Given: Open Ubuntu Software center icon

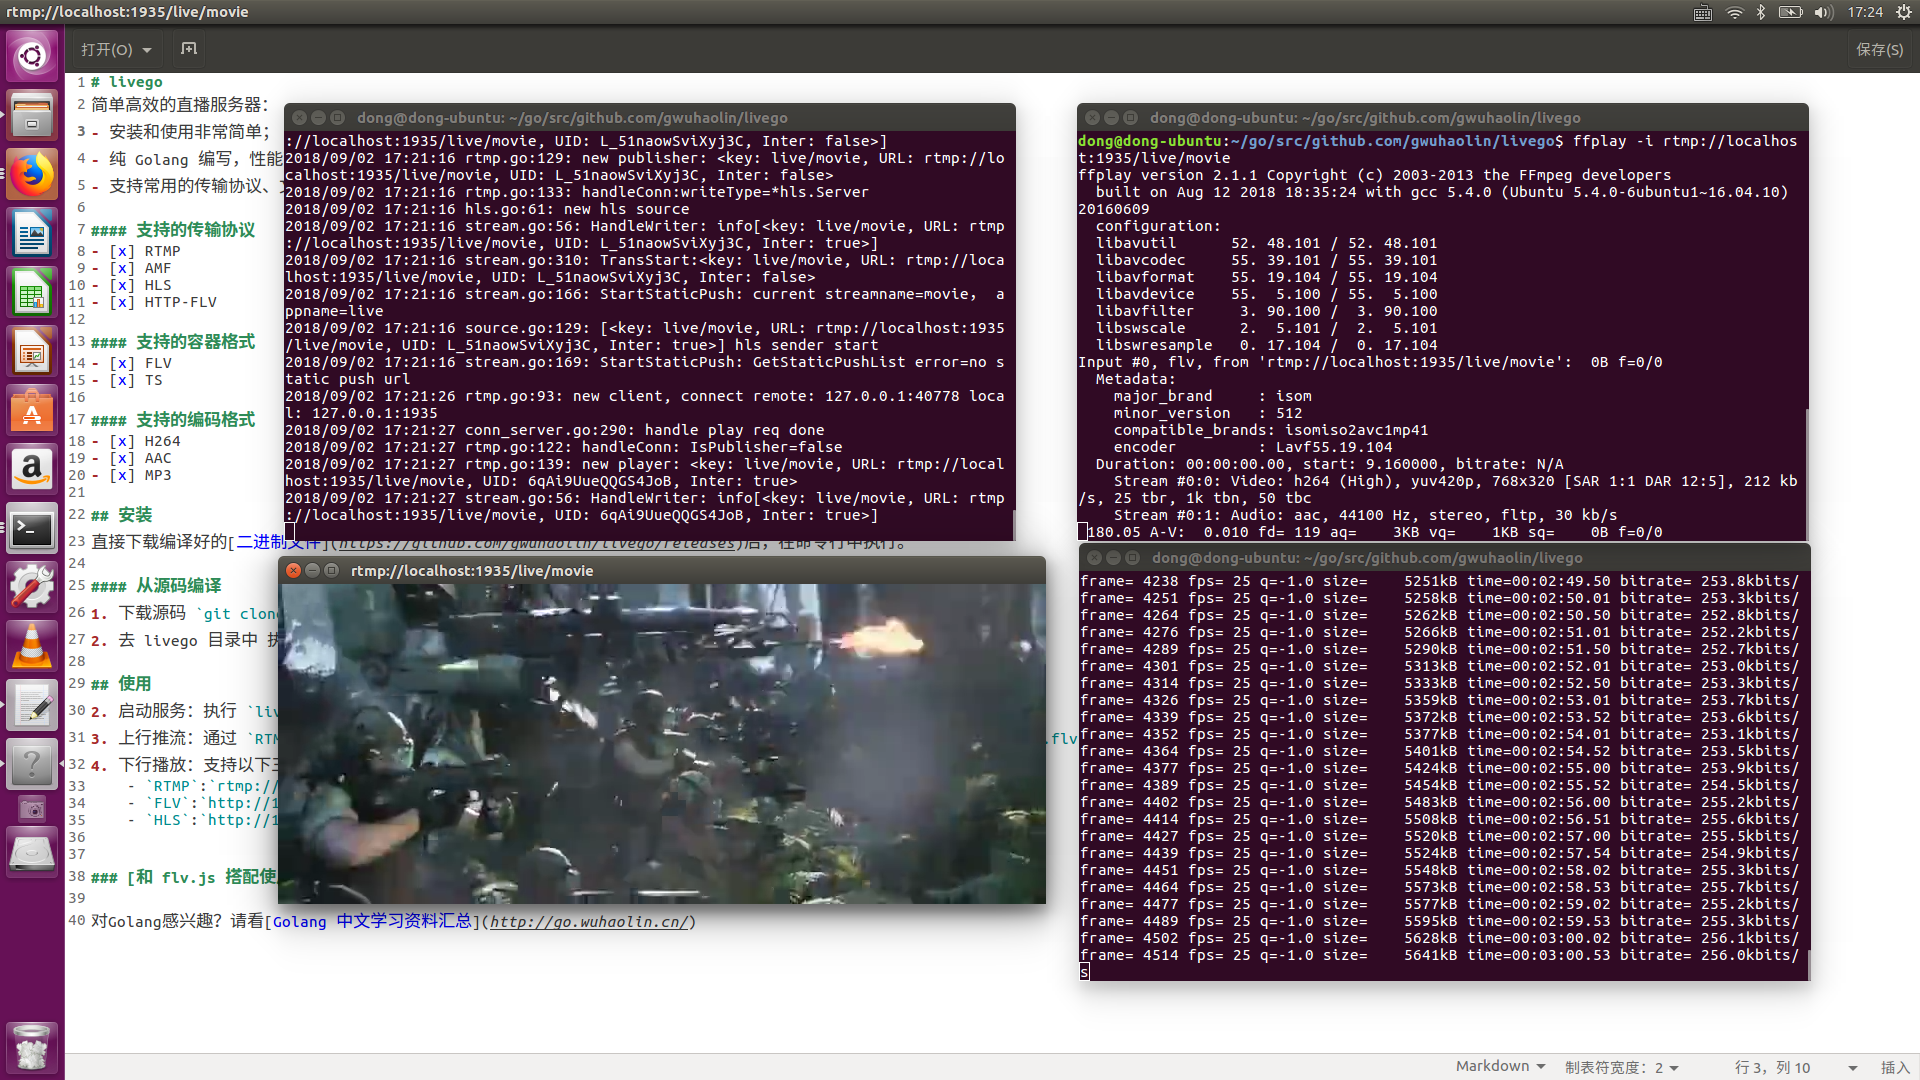Looking at the screenshot, I should click(x=32, y=411).
